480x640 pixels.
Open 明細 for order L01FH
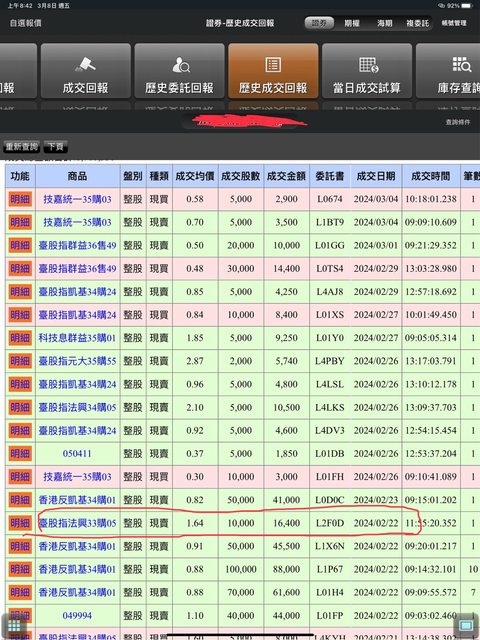pyautogui.click(x=20, y=477)
